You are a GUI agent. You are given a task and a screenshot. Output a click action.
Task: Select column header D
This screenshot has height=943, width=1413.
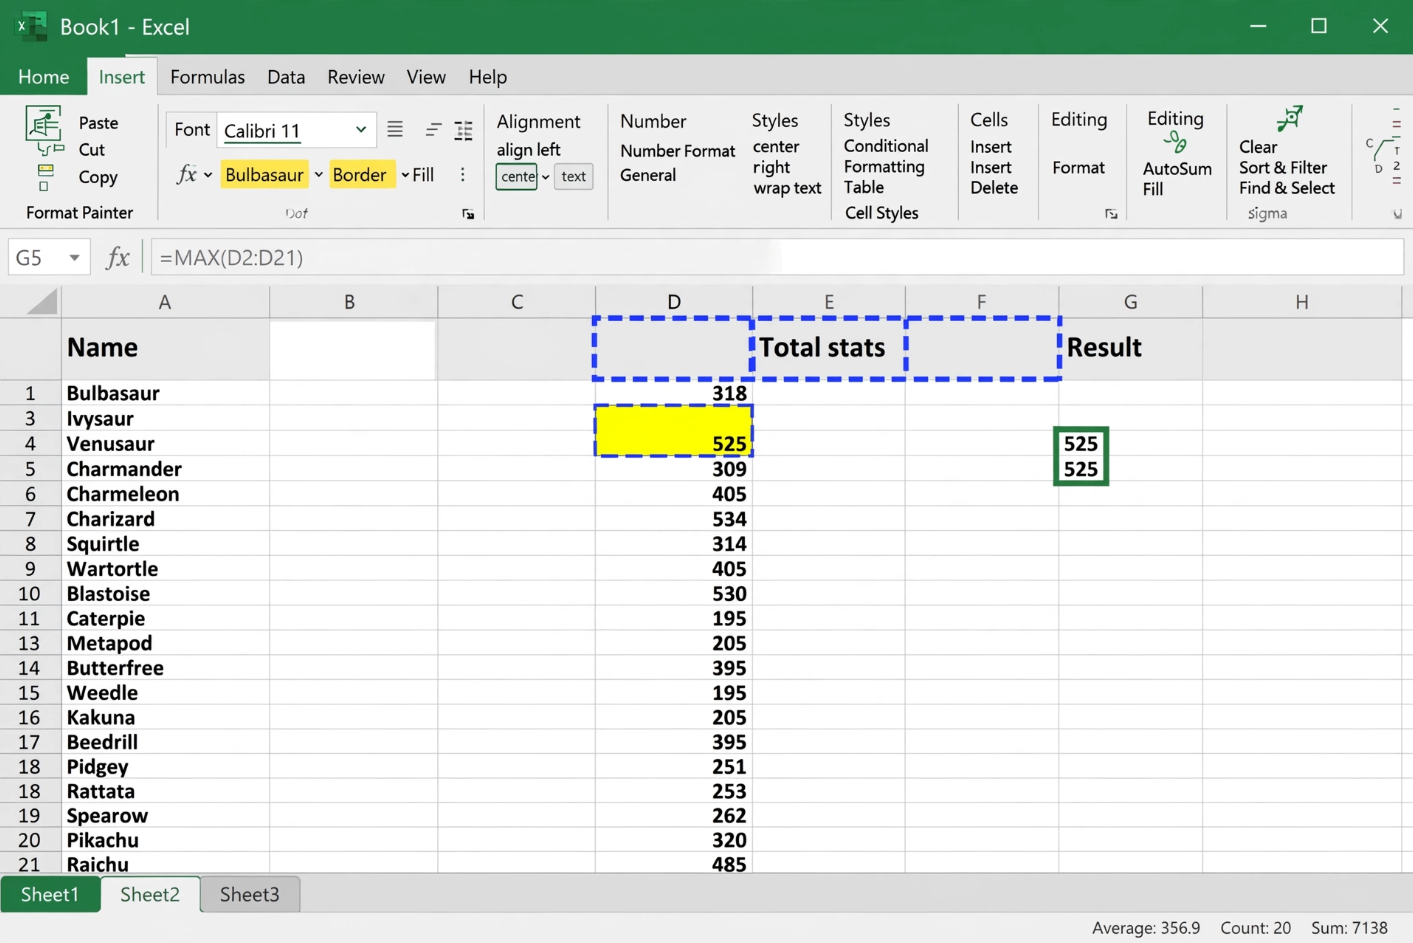674,302
